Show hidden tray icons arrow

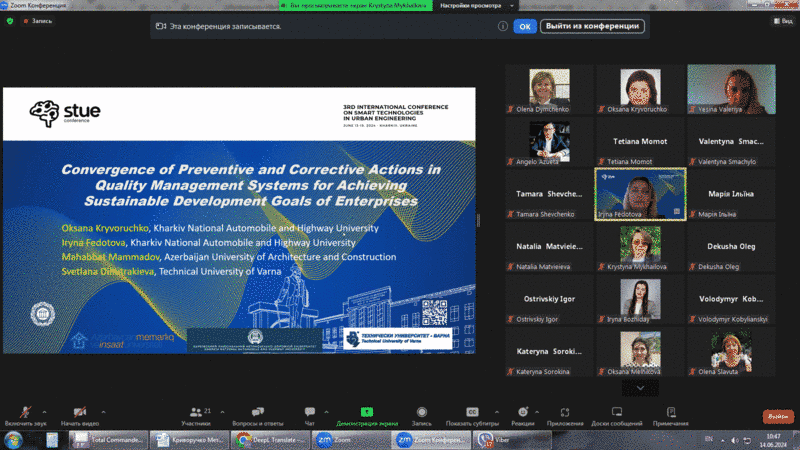(722, 440)
